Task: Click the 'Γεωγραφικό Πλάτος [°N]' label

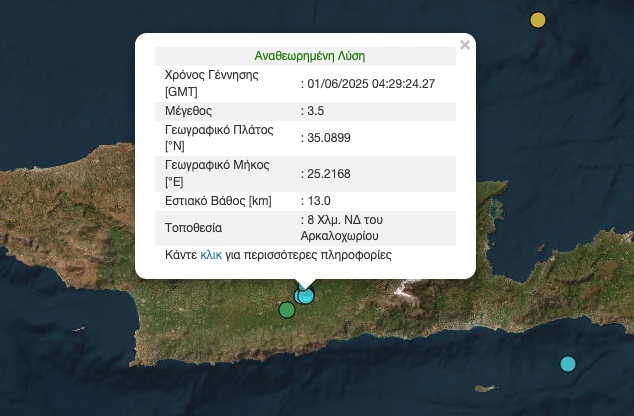Action: [219, 138]
